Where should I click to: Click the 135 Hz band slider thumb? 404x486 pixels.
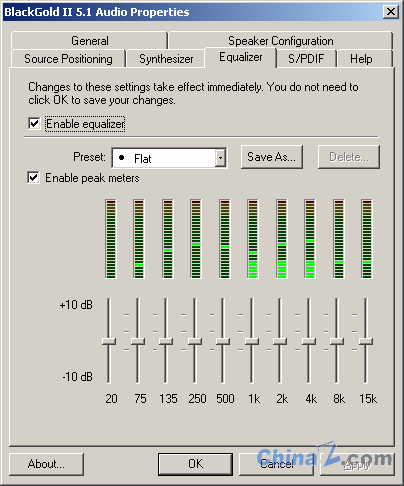(x=166, y=341)
